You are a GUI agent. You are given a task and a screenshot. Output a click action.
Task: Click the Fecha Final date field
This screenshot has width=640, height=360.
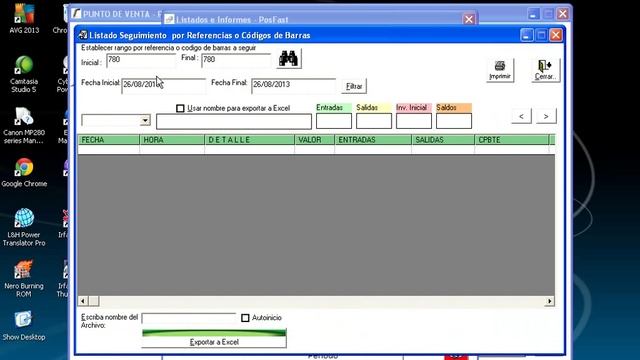pyautogui.click(x=293, y=85)
